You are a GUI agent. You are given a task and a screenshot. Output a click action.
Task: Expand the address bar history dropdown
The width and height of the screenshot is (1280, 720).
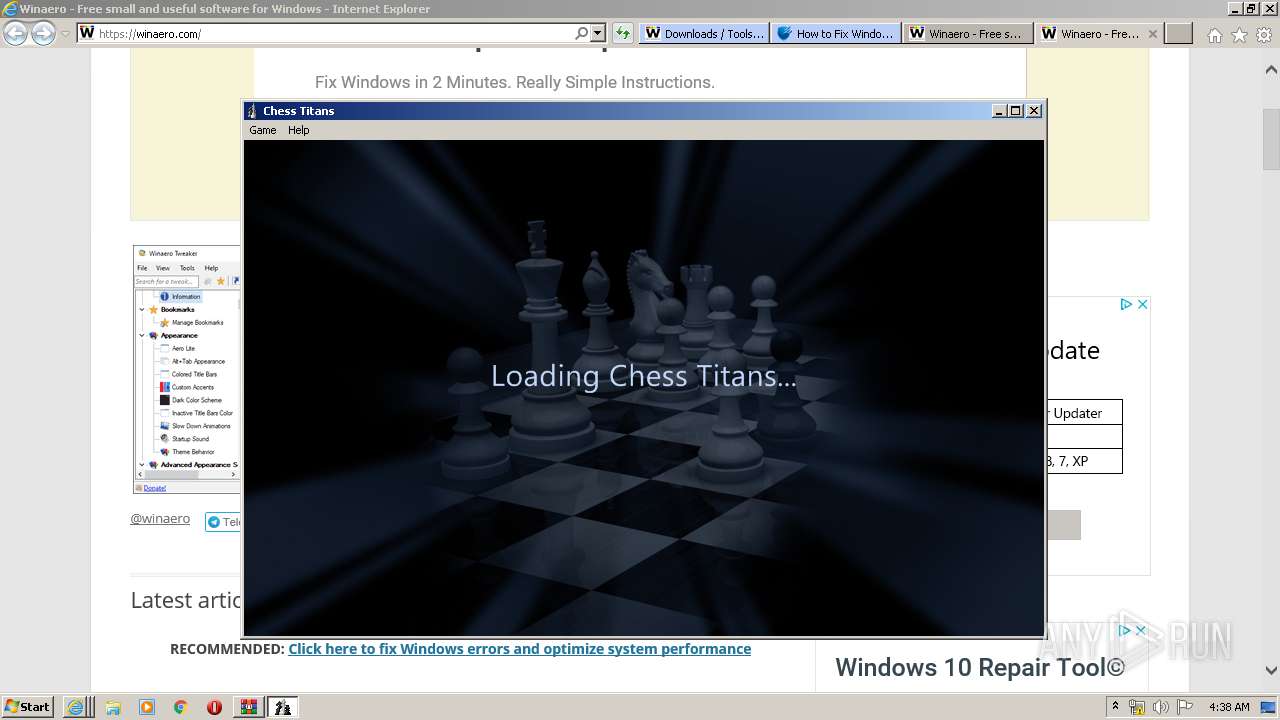pos(597,33)
